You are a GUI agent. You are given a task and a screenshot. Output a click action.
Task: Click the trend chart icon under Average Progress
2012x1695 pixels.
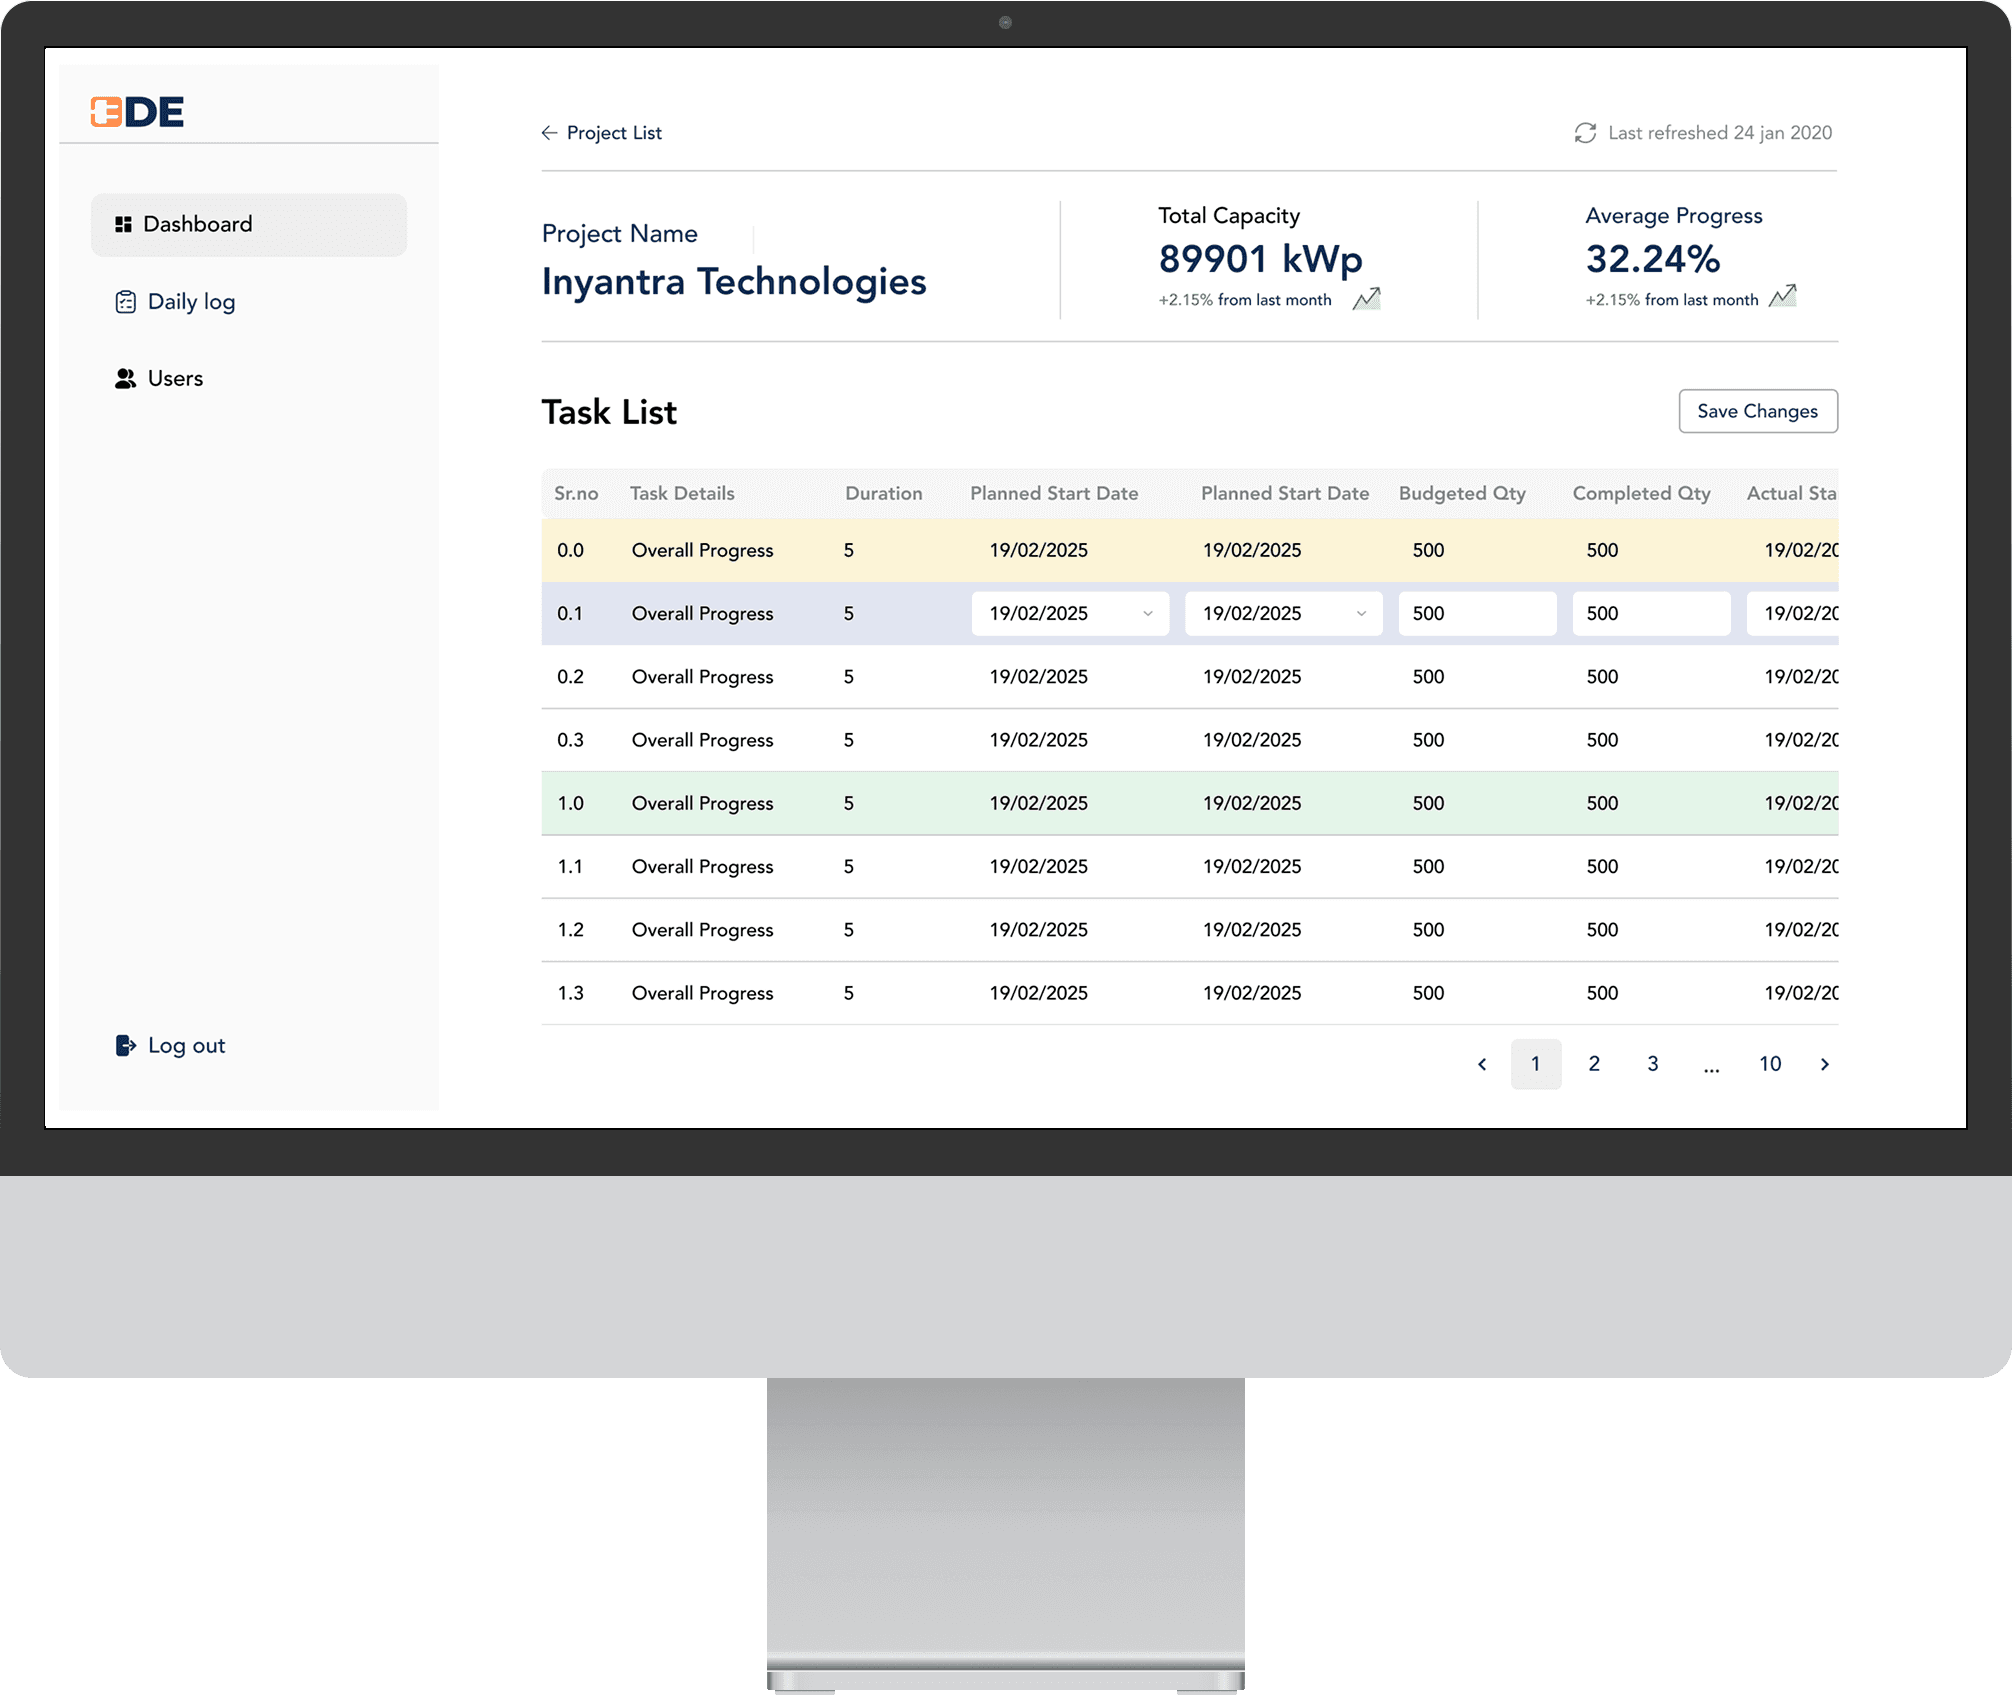[1782, 296]
